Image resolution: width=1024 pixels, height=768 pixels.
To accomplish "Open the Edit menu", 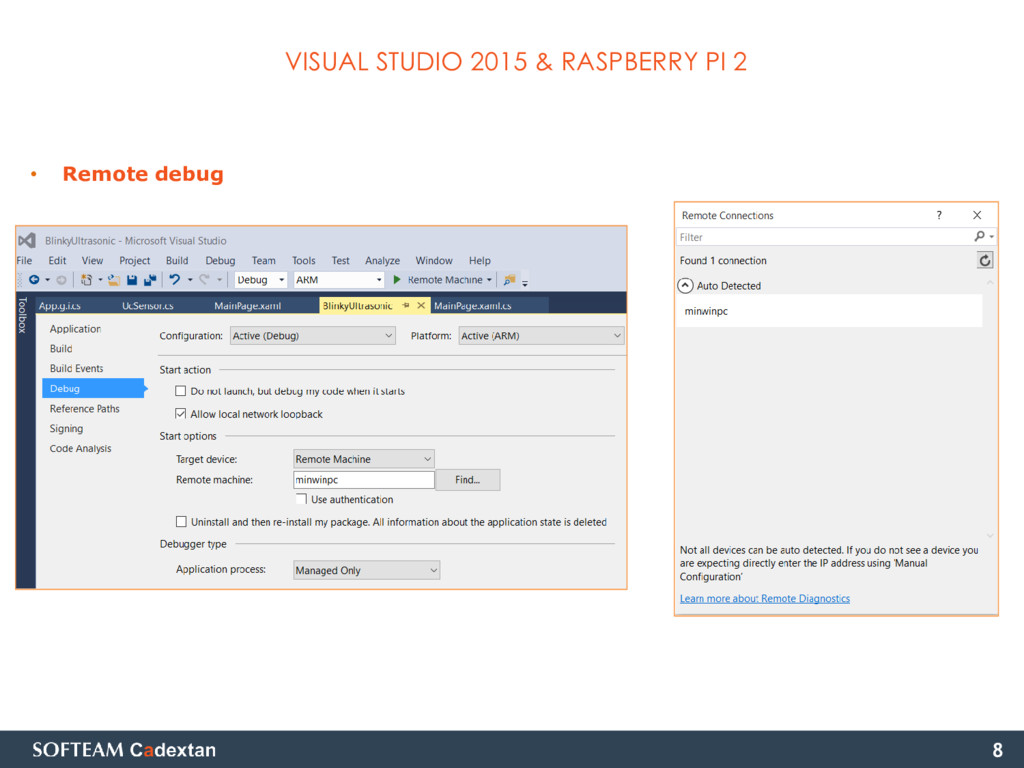I will click(57, 261).
